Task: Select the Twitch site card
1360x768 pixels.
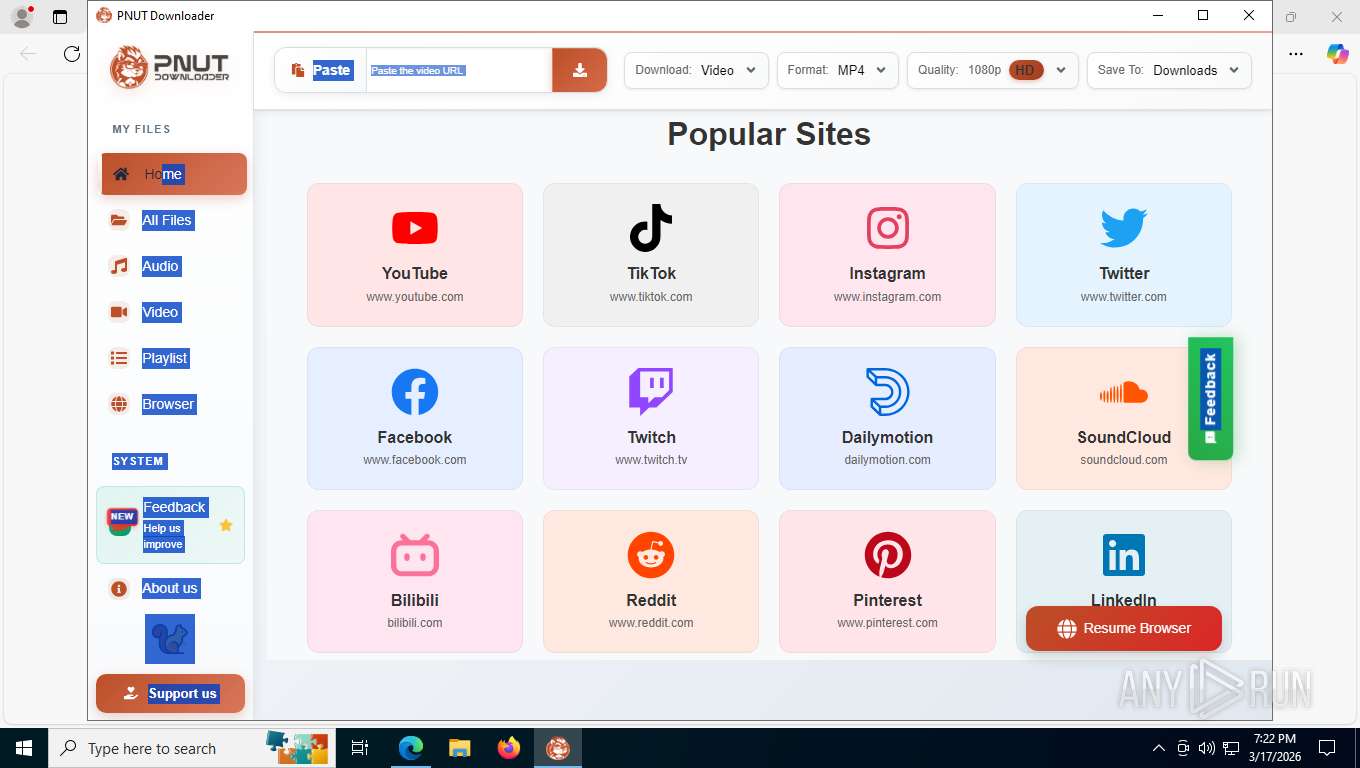Action: pyautogui.click(x=651, y=418)
